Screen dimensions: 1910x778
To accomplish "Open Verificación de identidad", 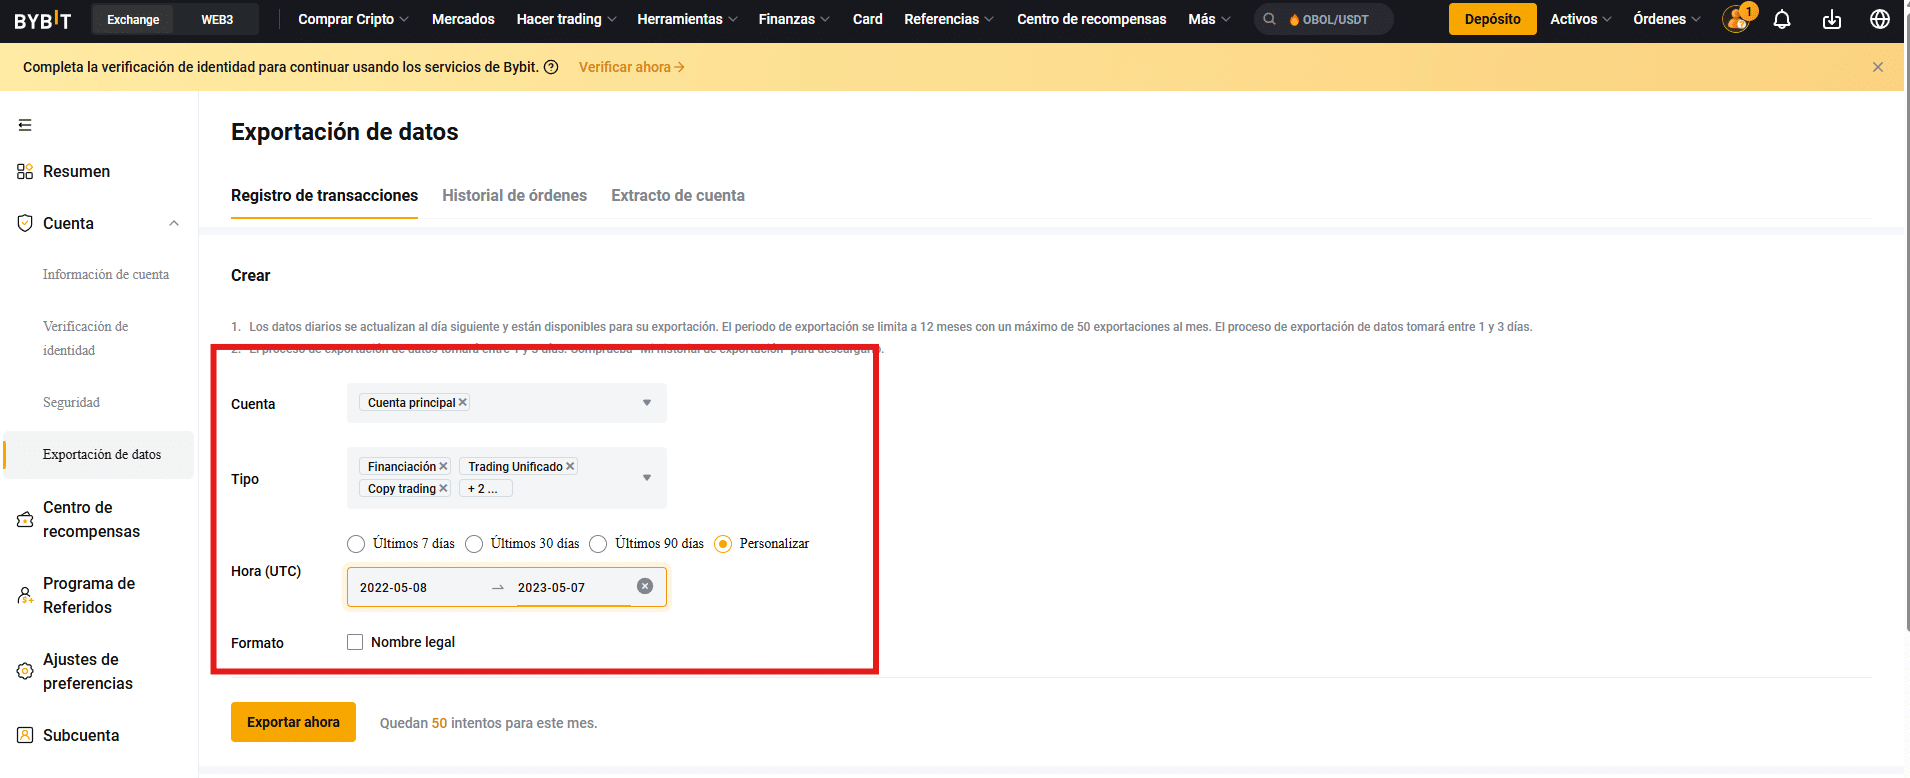I will click(86, 338).
